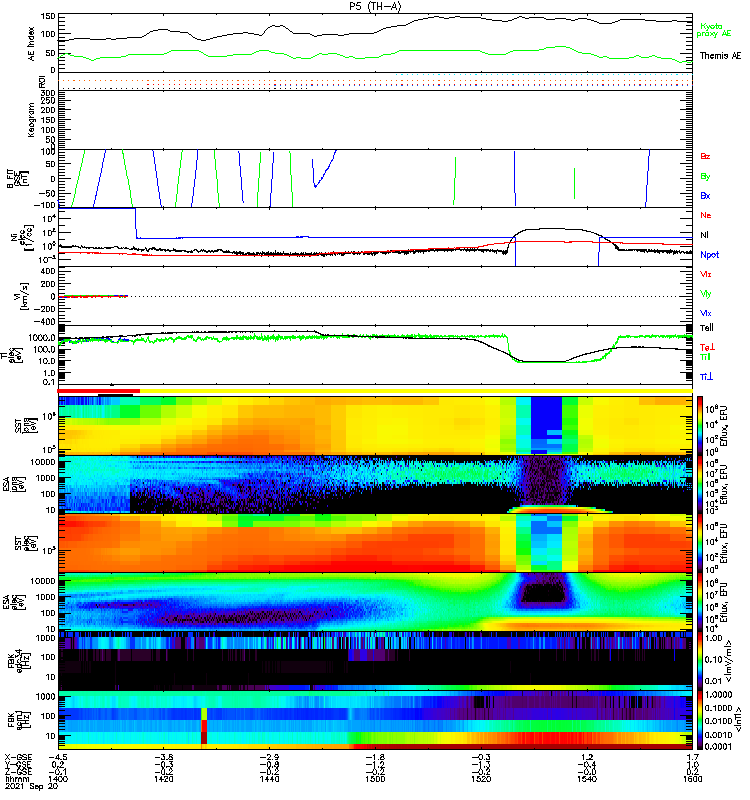Click the ESA electron Eflux color bar

[700, 603]
